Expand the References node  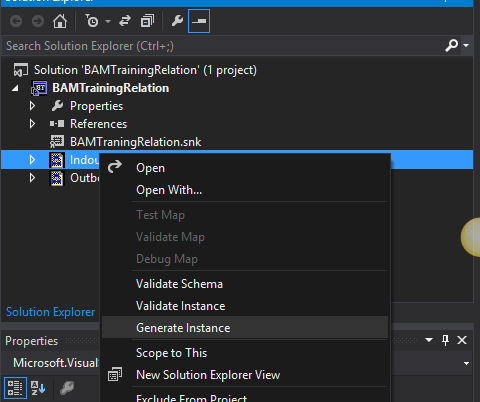[x=32, y=124]
